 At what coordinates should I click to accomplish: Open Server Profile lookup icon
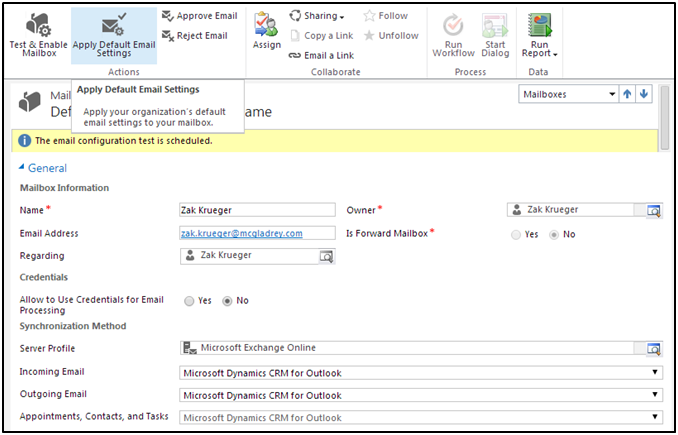pyautogui.click(x=654, y=349)
